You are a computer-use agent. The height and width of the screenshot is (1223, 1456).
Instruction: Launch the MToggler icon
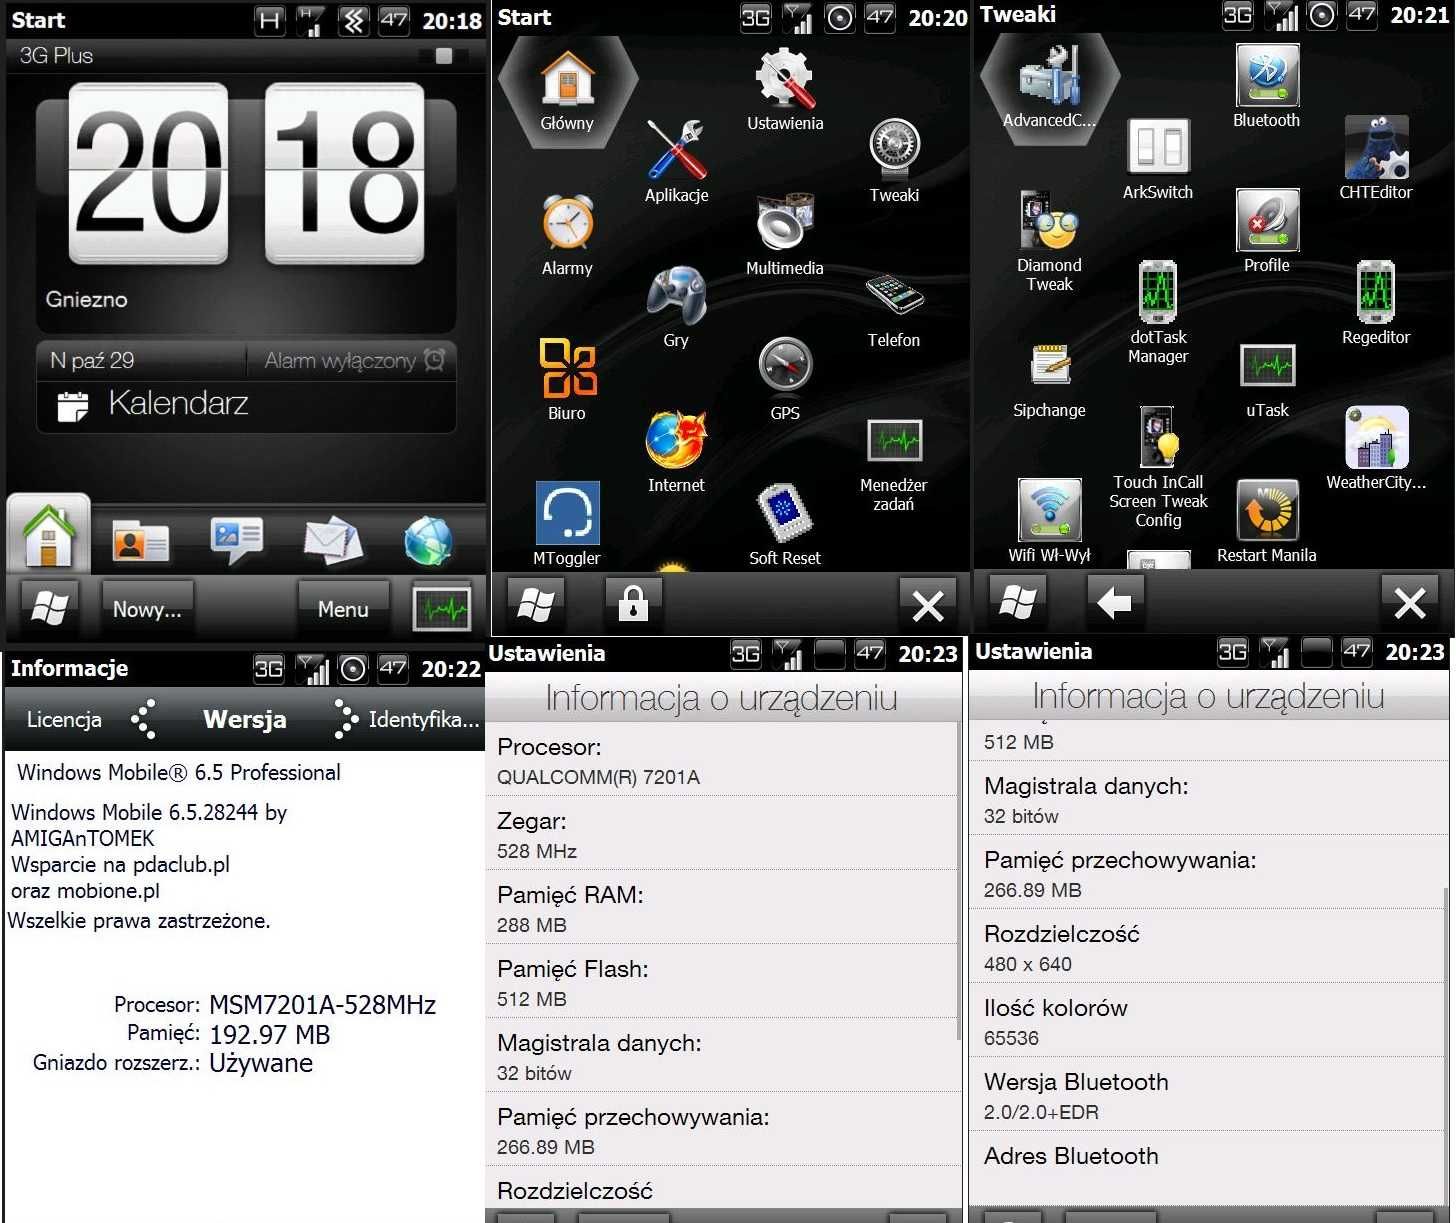coord(567,512)
